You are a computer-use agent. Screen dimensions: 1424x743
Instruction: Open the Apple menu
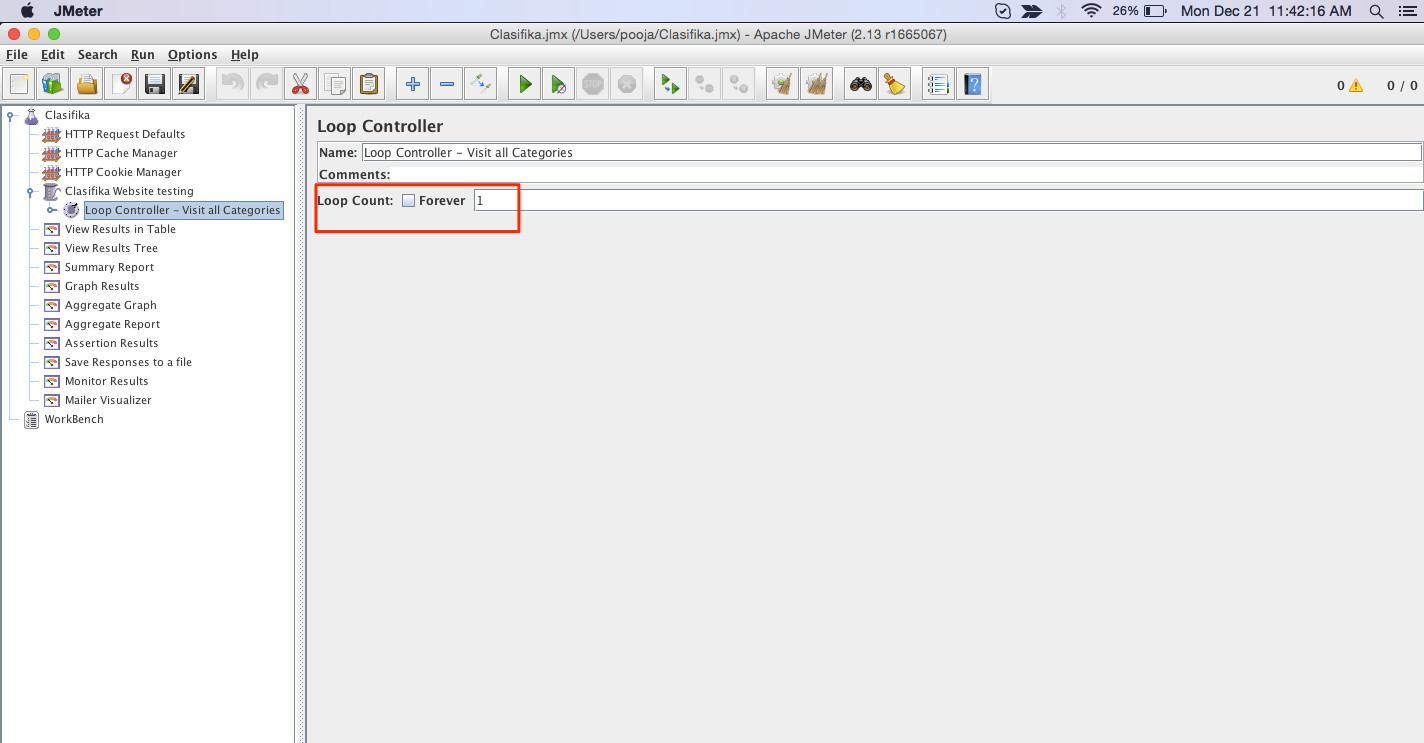27,11
